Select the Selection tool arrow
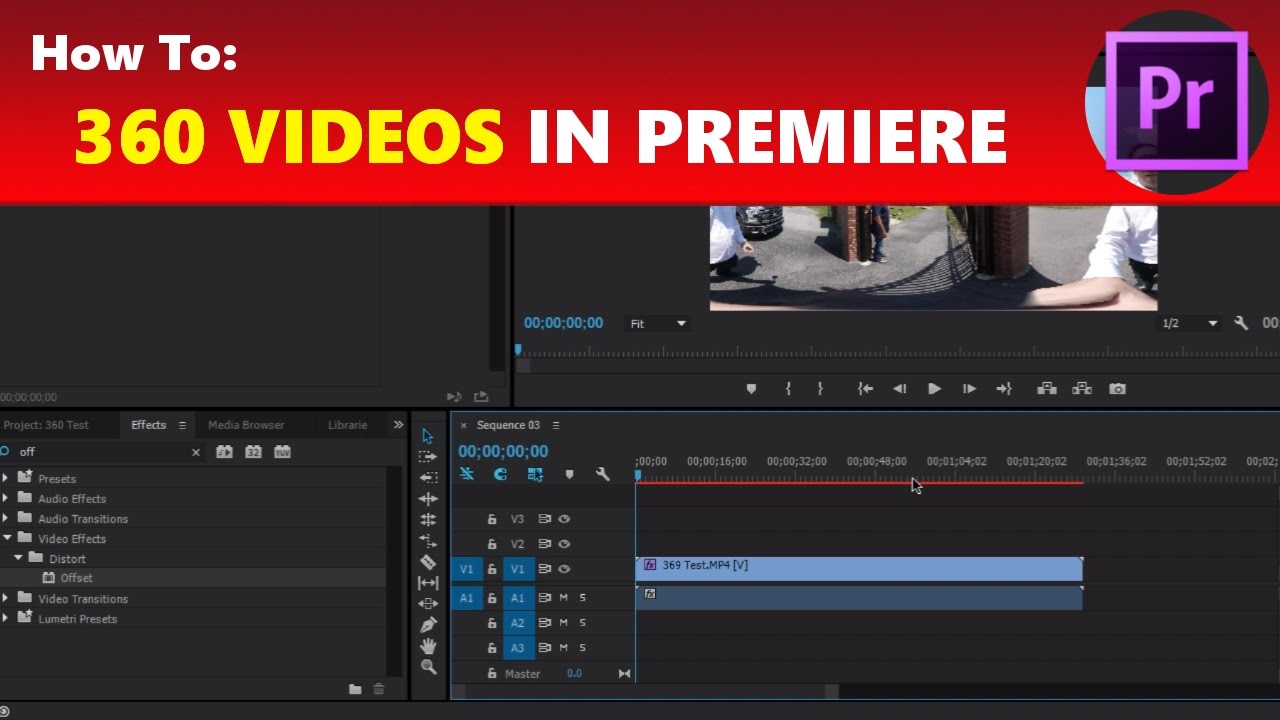Screen dimensions: 1280x720 click(x=428, y=436)
